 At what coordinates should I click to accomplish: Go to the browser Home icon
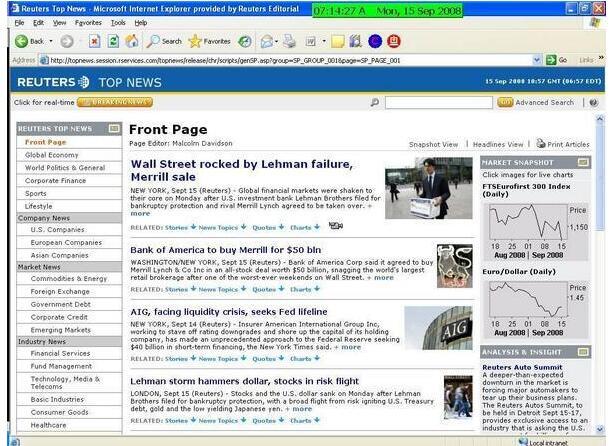point(130,41)
